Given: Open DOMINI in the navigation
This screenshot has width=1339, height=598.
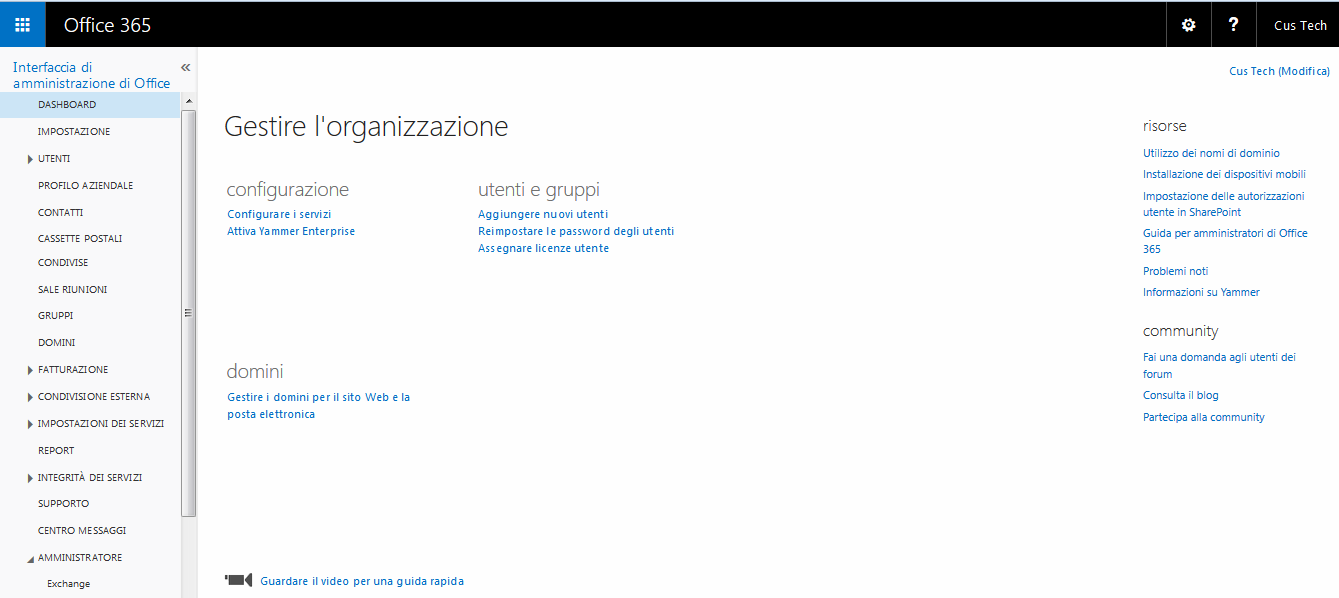Looking at the screenshot, I should coord(56,343).
